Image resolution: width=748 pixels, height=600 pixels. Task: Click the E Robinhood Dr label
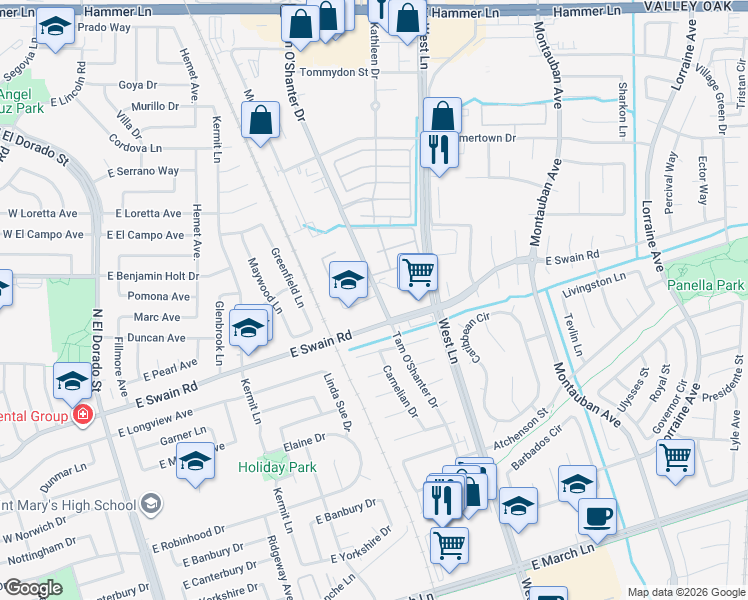pyautogui.click(x=188, y=539)
